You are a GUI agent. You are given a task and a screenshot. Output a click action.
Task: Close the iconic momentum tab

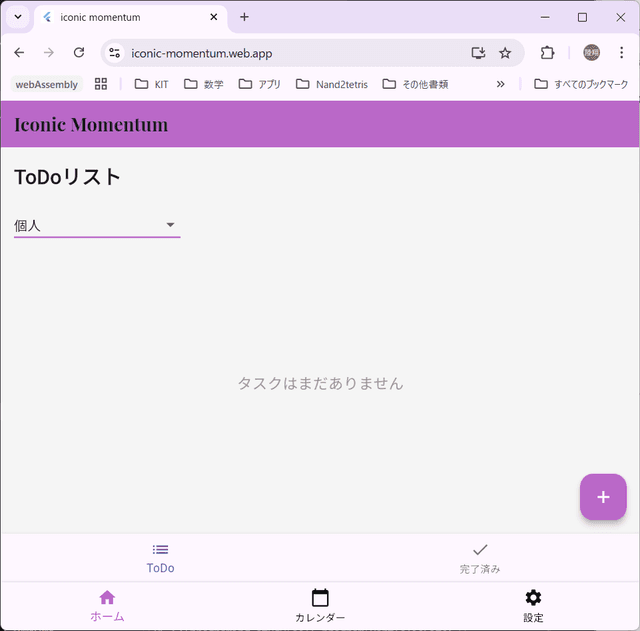tap(213, 17)
